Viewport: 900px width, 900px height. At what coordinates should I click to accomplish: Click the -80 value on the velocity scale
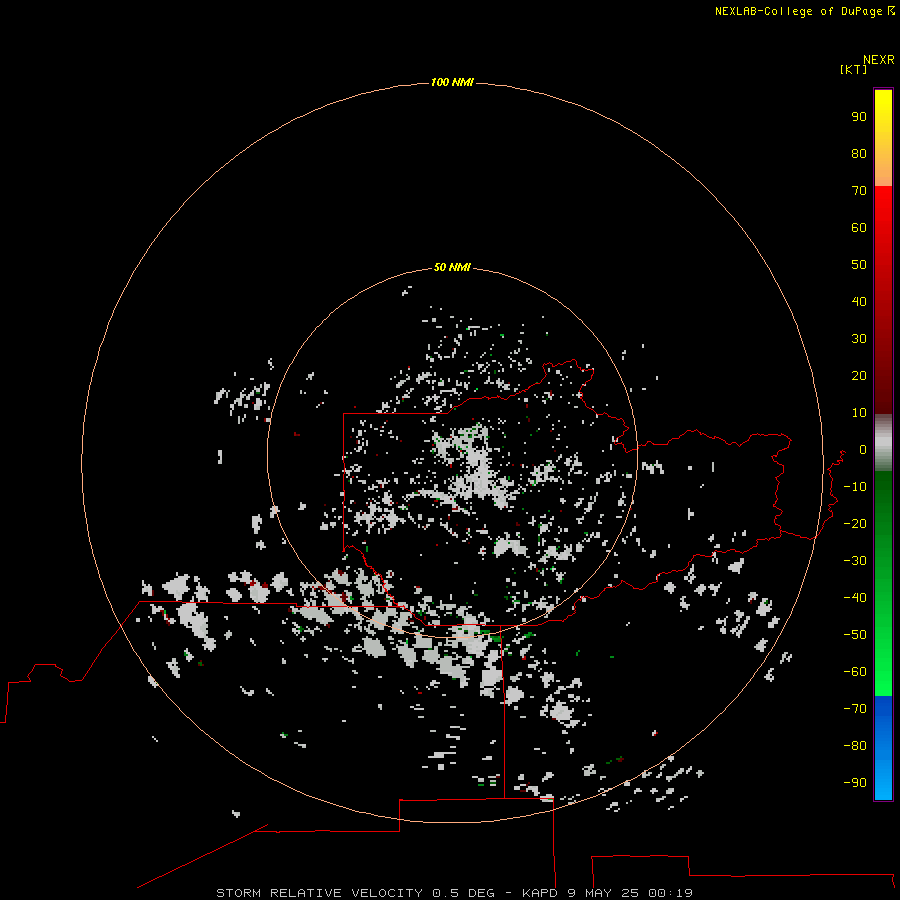(855, 746)
